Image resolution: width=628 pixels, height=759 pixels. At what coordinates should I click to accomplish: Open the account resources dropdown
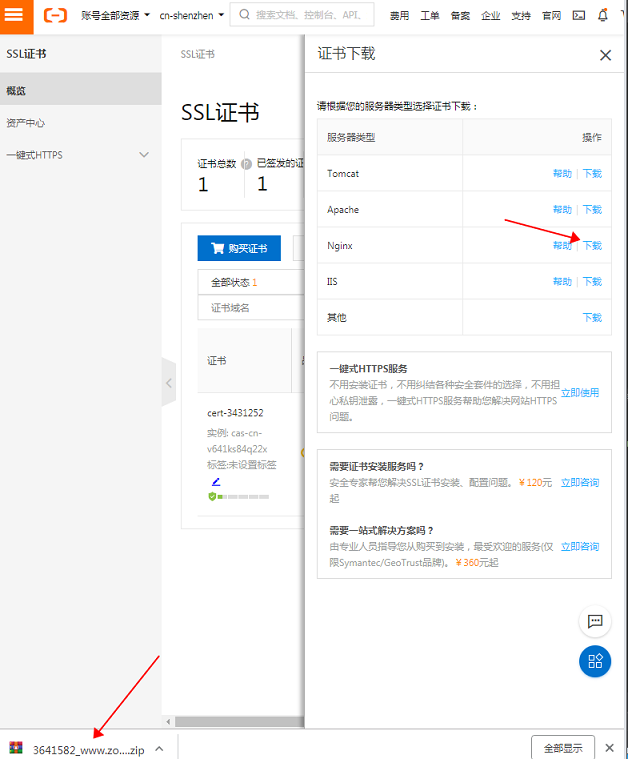click(115, 15)
